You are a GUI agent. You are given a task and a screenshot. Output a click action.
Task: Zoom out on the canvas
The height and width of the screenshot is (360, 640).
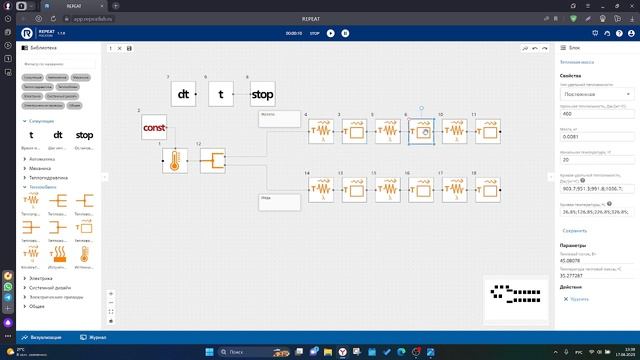pyautogui.click(x=111, y=303)
